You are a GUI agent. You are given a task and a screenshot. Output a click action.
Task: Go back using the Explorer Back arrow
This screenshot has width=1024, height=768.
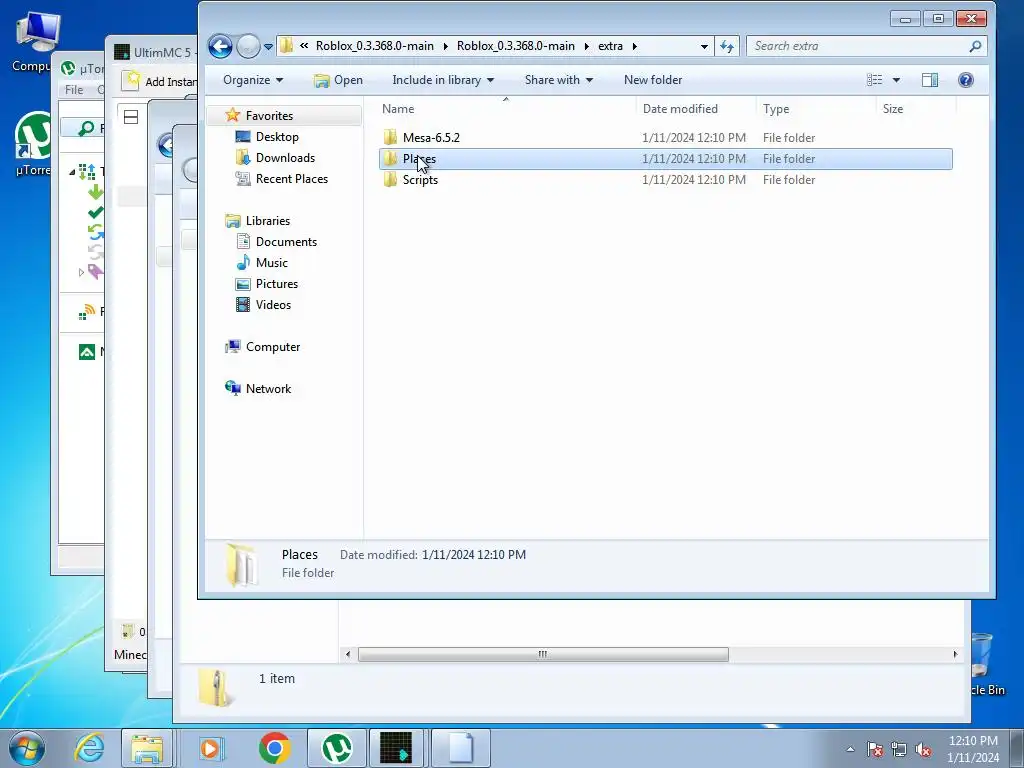coord(220,46)
